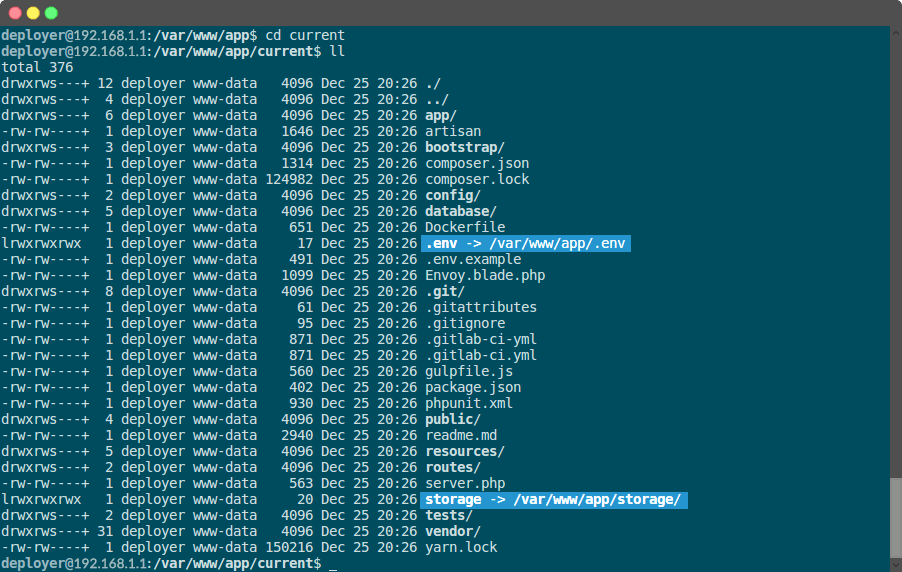Viewport: 902px width, 572px height.
Task: Click the vendor/ directory name
Action: tap(452, 531)
